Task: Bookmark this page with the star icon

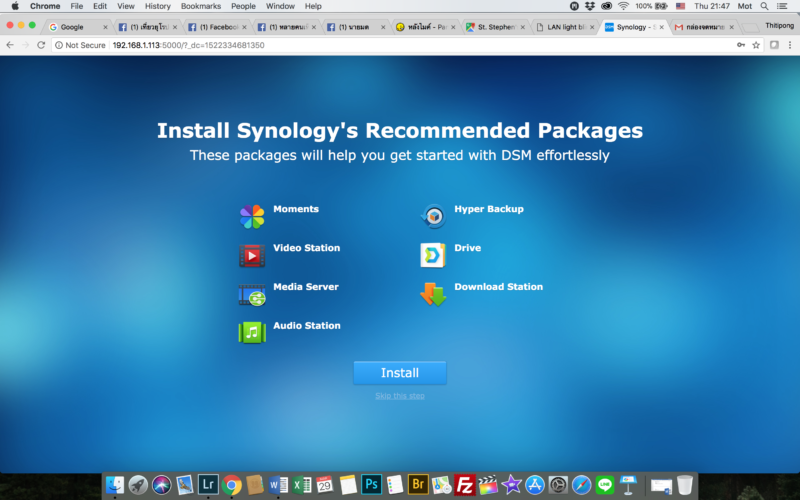Action: [756, 45]
